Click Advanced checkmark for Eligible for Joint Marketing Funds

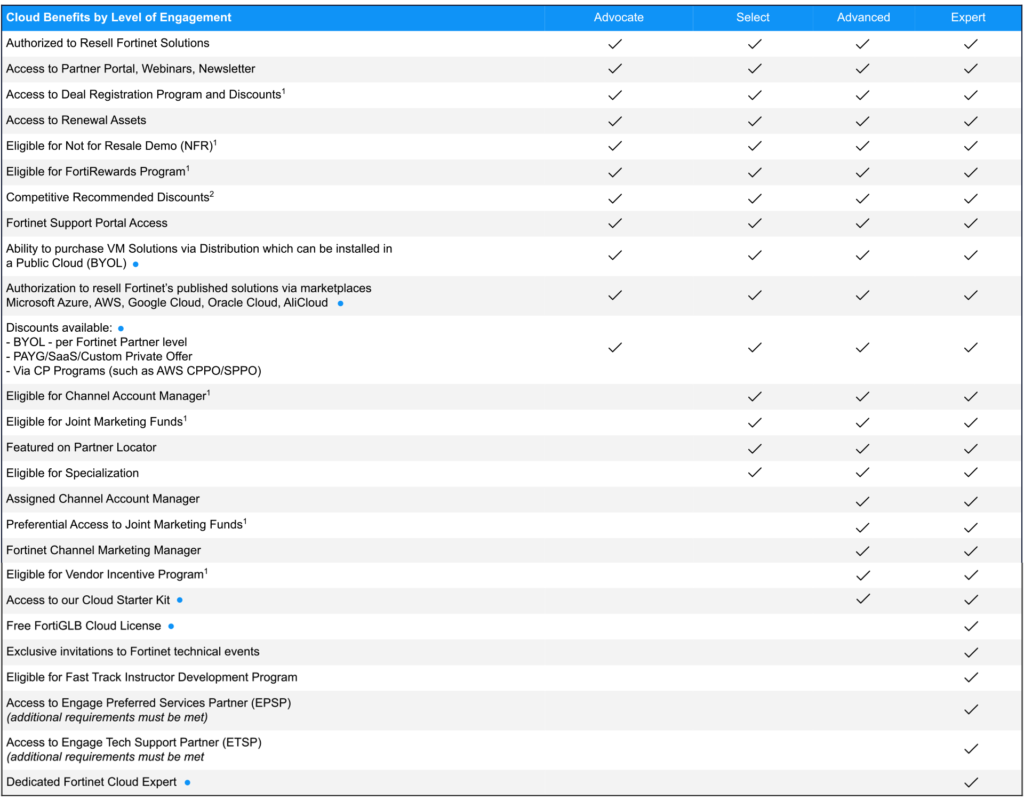pos(863,423)
